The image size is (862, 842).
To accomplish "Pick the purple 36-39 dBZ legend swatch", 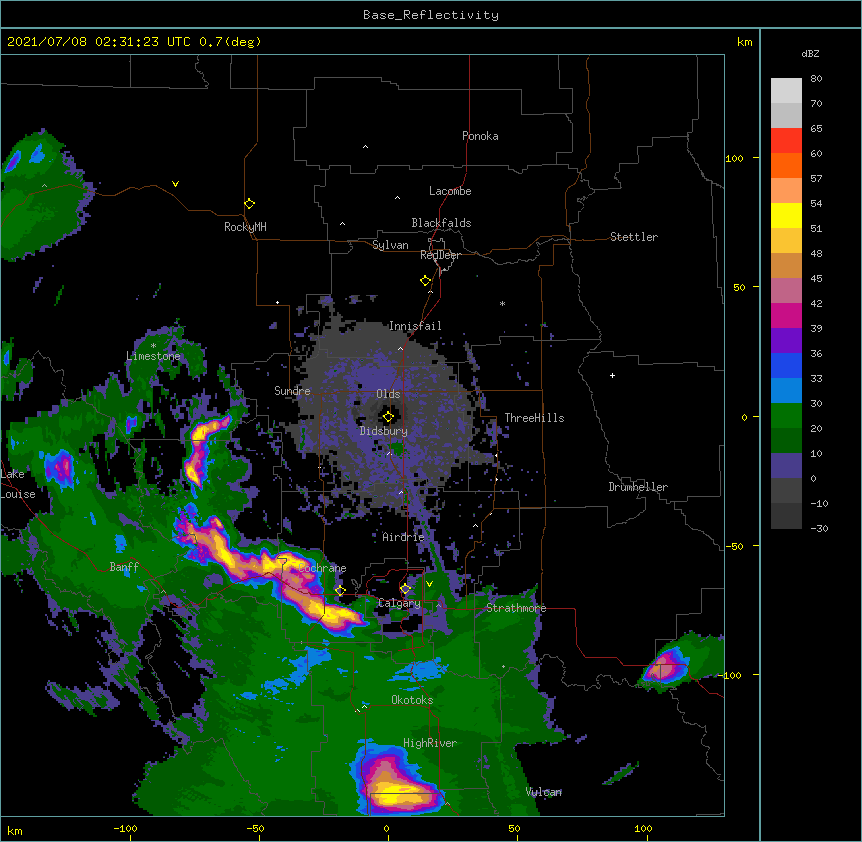I will tap(786, 341).
